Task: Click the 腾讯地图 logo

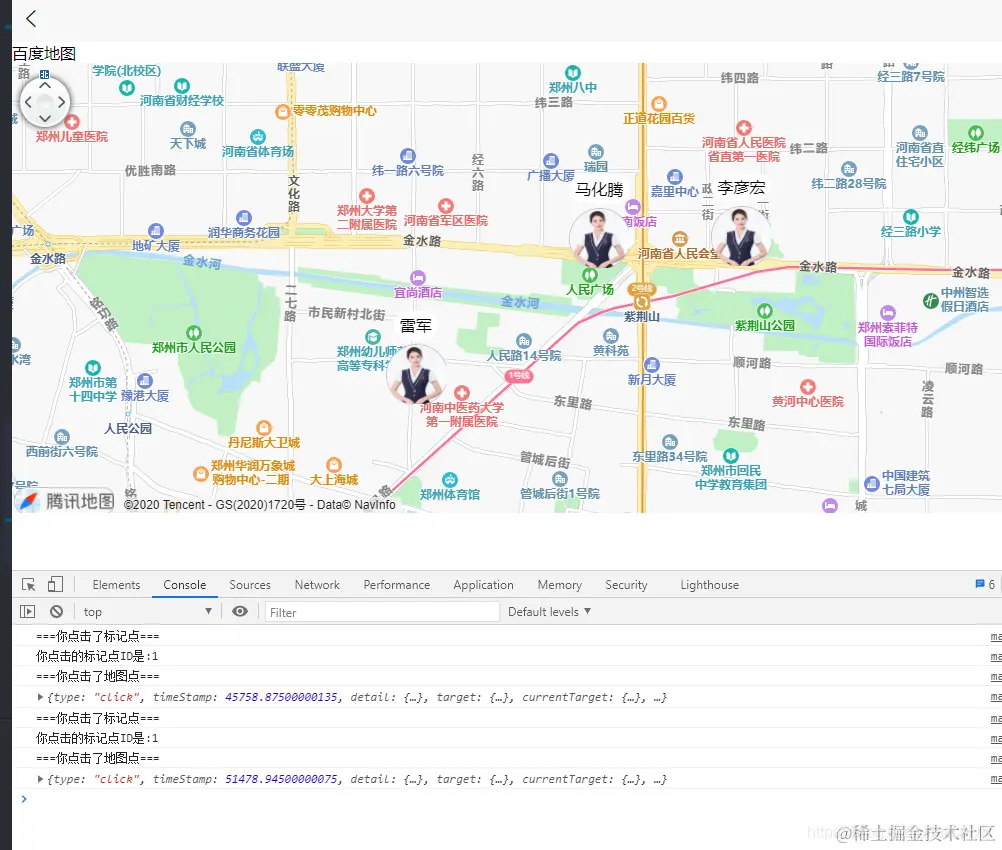Action: (x=65, y=501)
